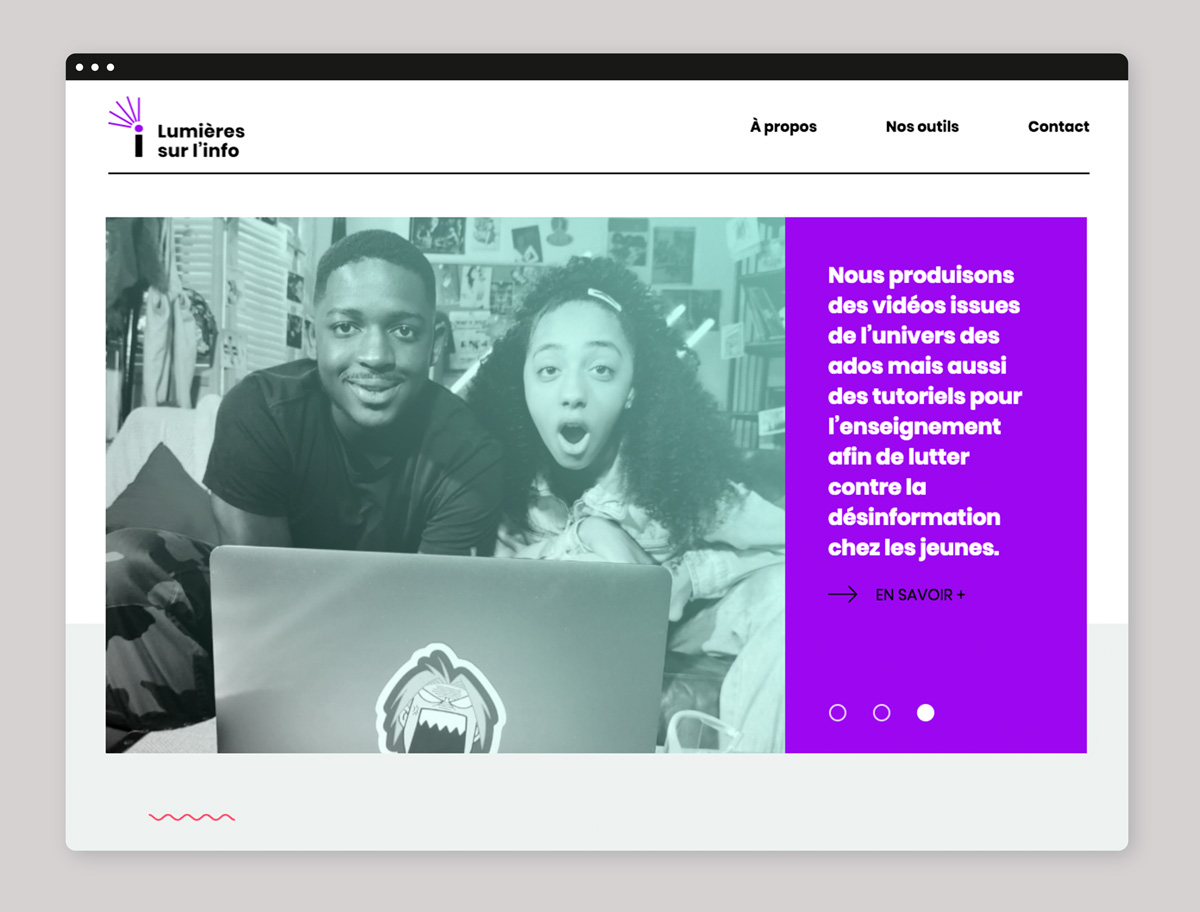This screenshot has width=1200, height=912.
Task: Click the arrow icon before EN SAVOIR +
Action: pyautogui.click(x=843, y=595)
